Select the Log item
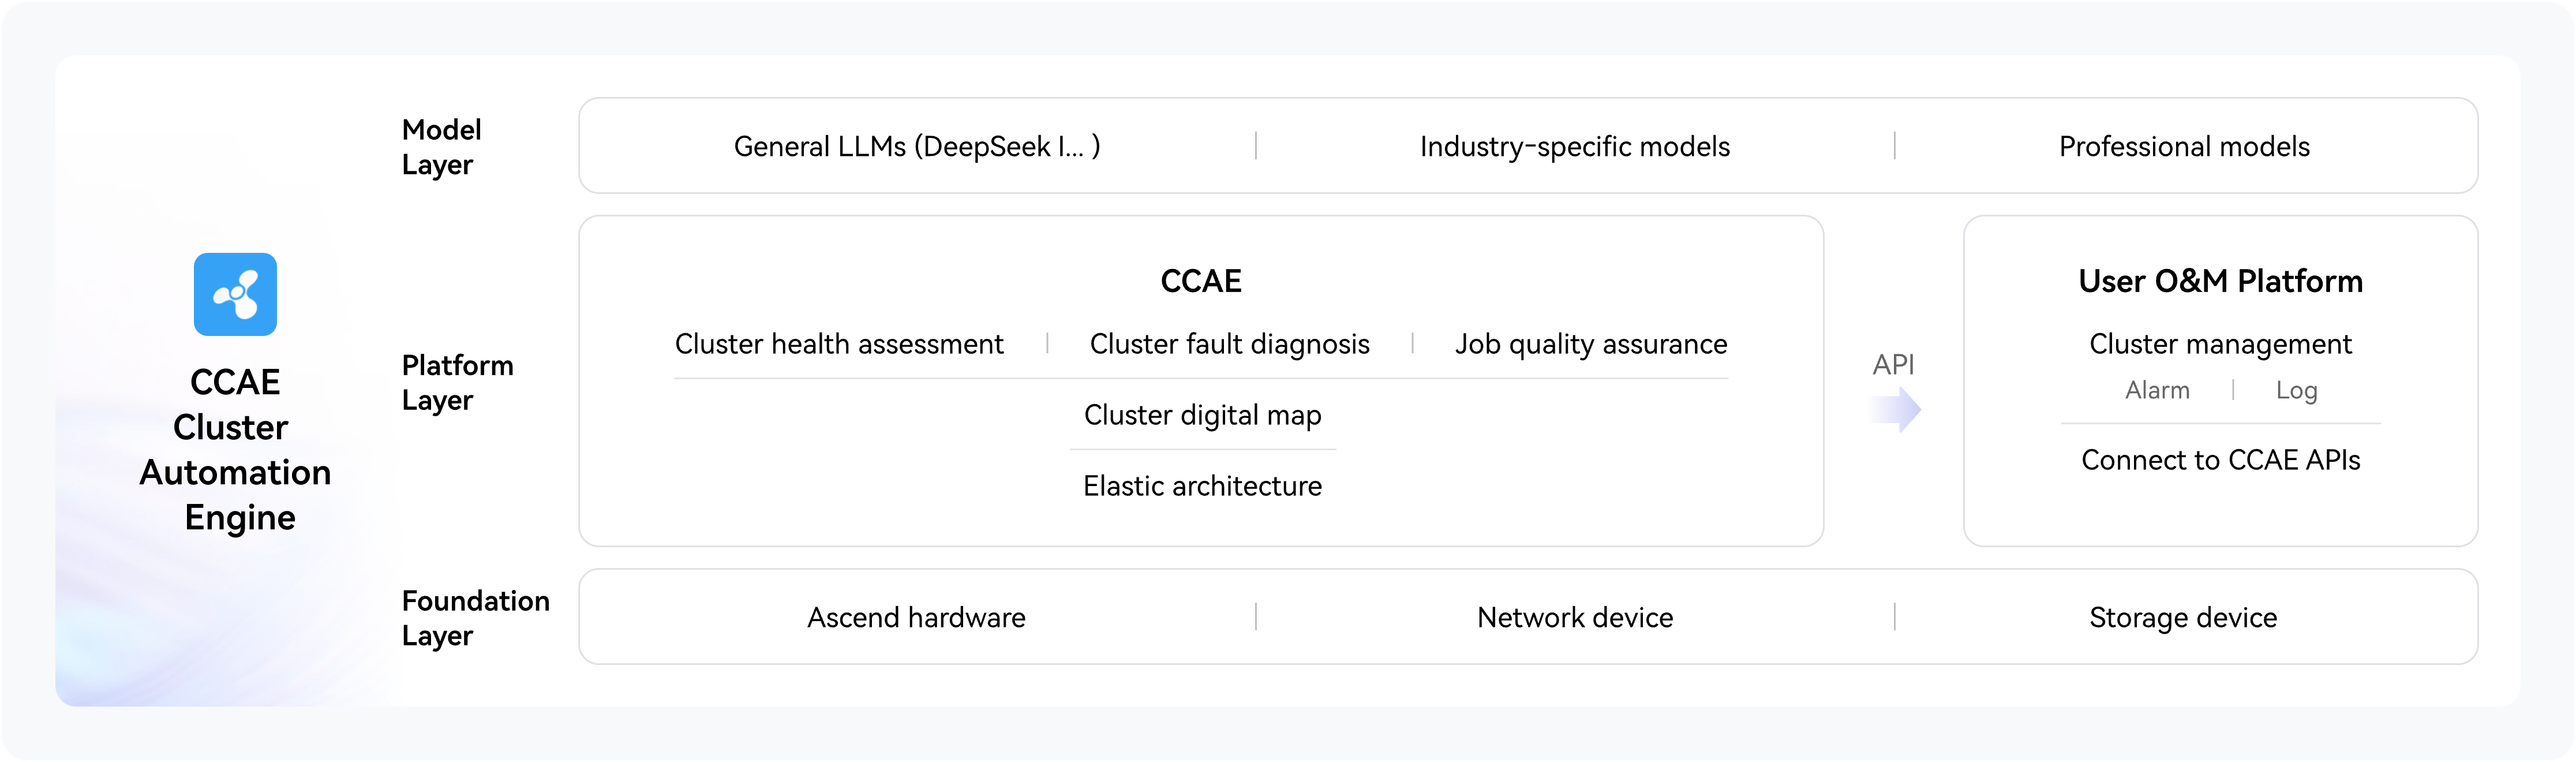The image size is (2576, 762). [2296, 390]
